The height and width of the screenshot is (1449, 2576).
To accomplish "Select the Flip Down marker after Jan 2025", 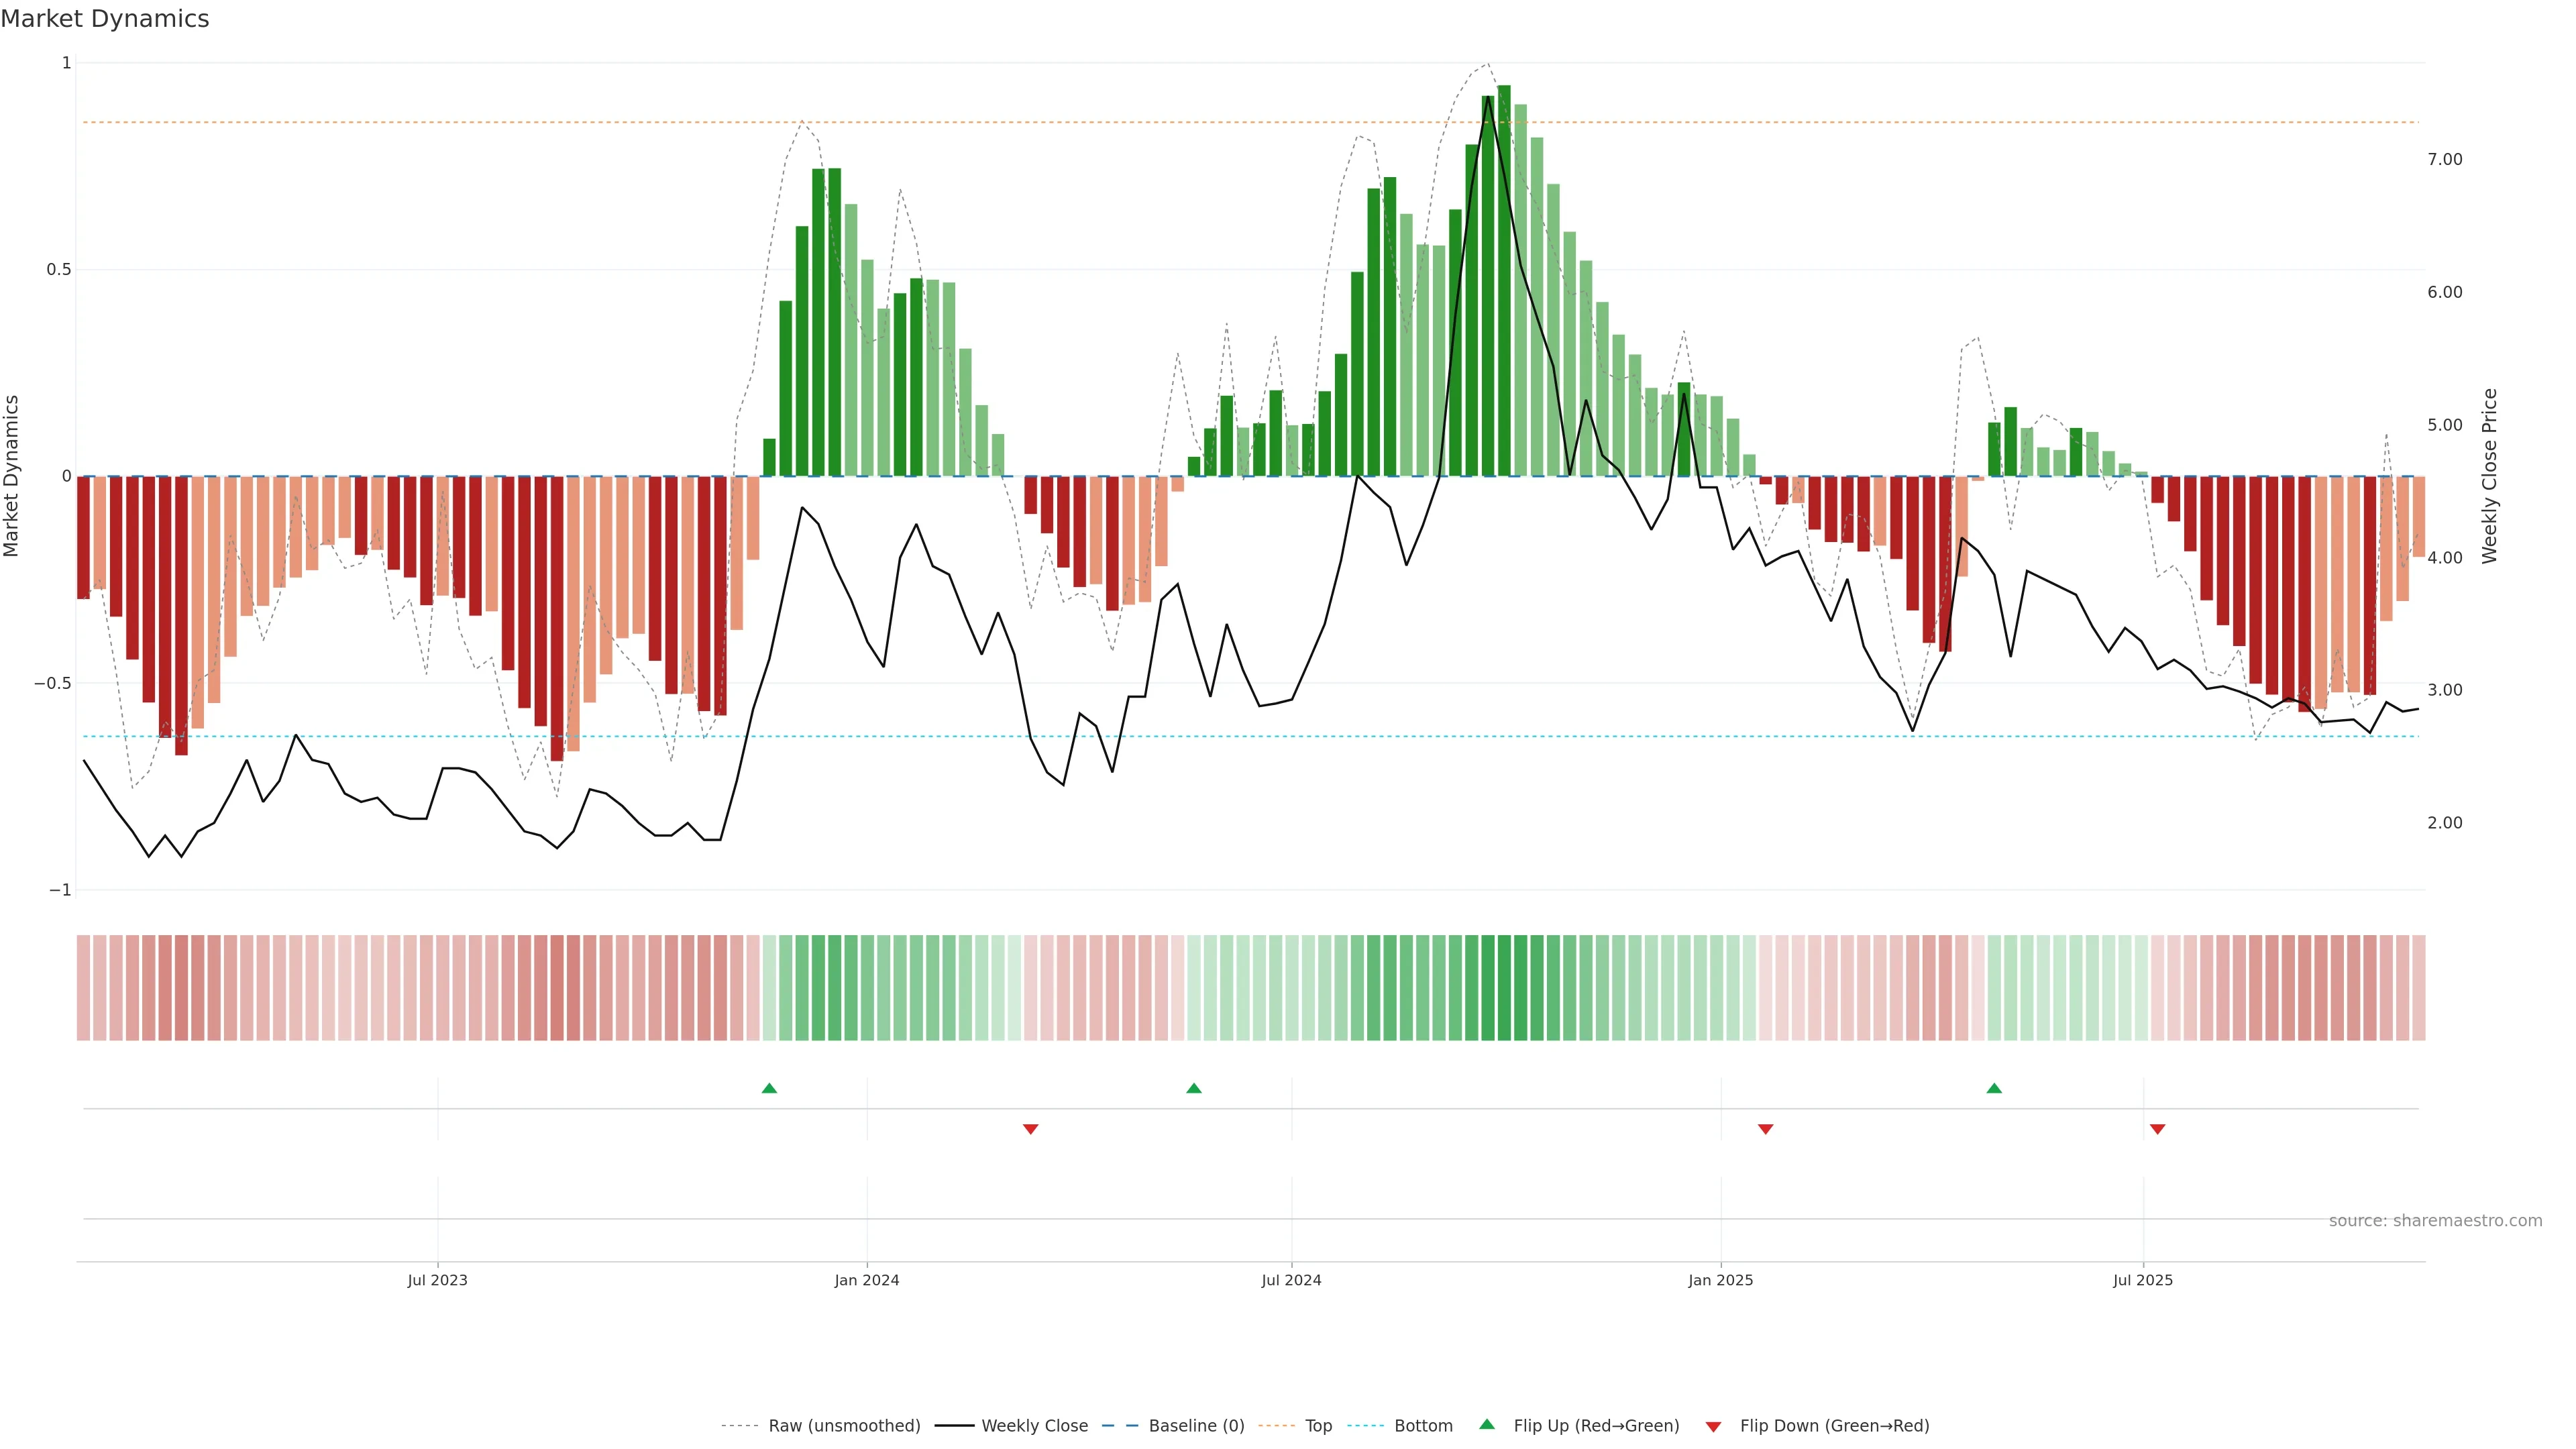I will point(1765,1129).
